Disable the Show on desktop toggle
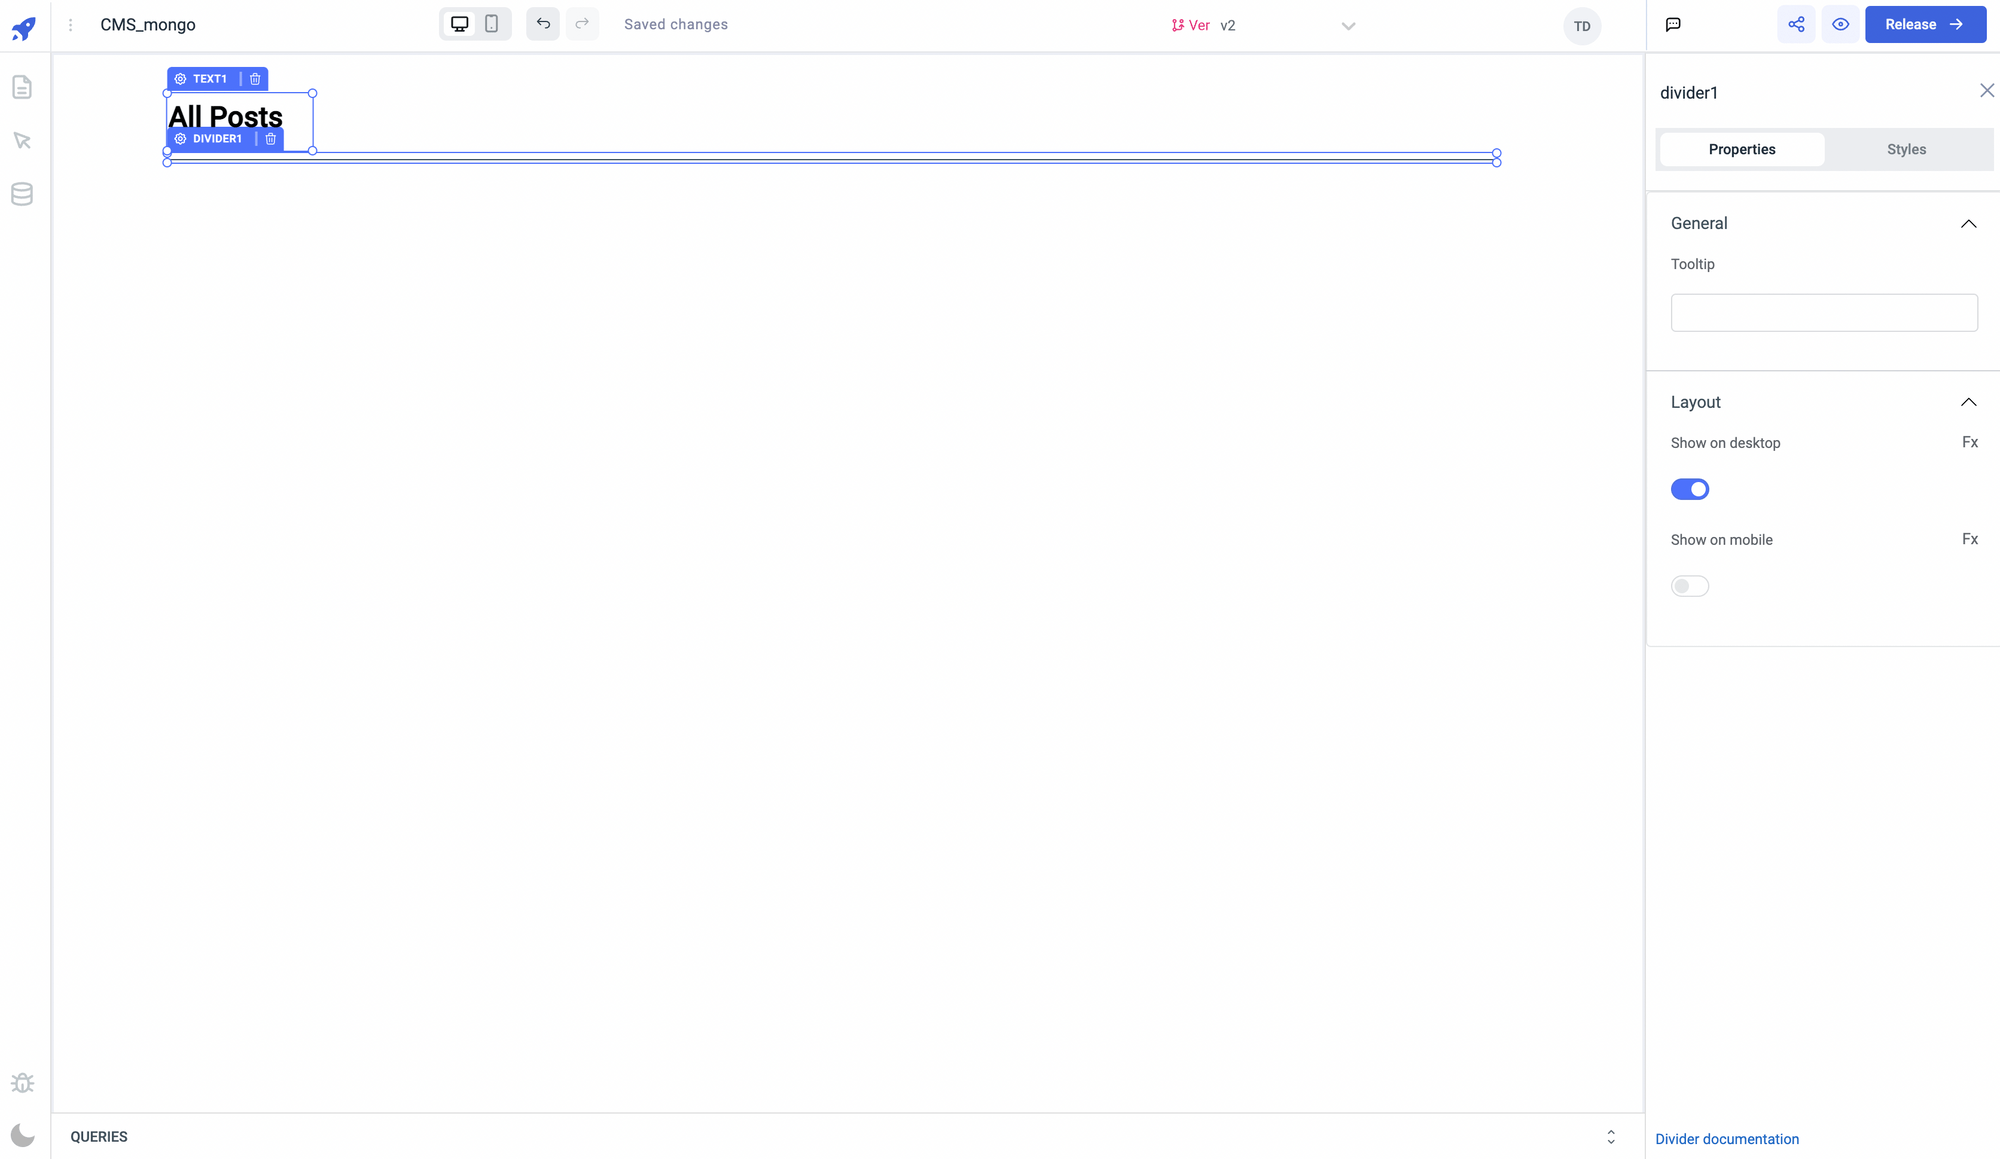This screenshot has height=1159, width=2000. point(1690,489)
